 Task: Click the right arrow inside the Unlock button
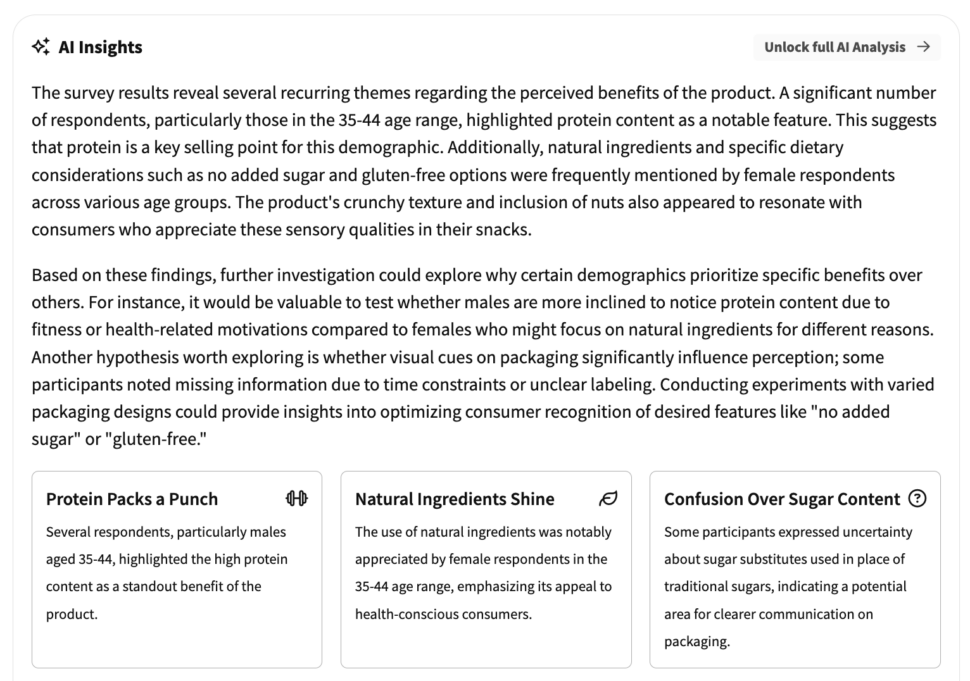click(925, 46)
